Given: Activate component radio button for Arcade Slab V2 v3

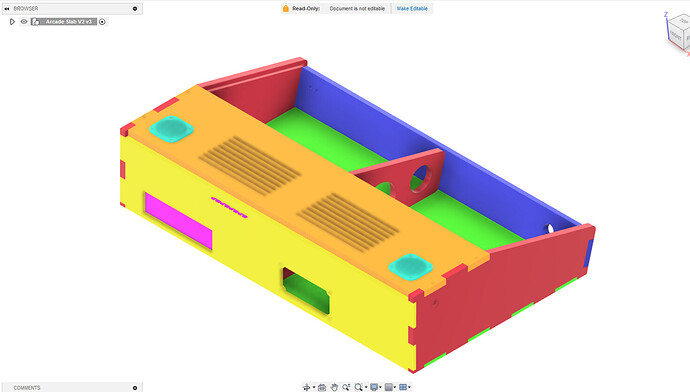Looking at the screenshot, I should tap(102, 22).
